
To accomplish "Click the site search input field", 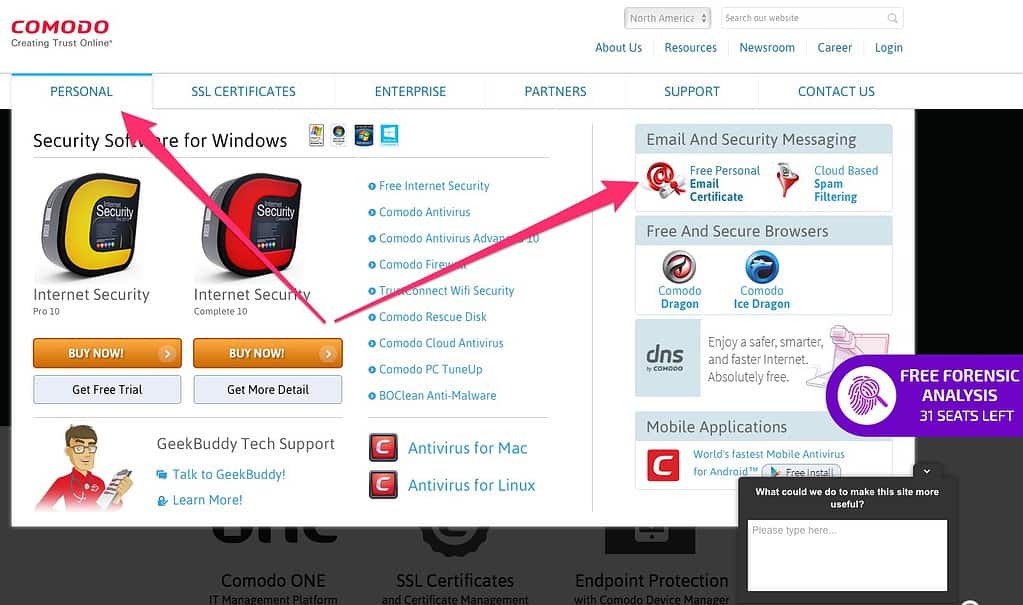I will click(x=804, y=18).
